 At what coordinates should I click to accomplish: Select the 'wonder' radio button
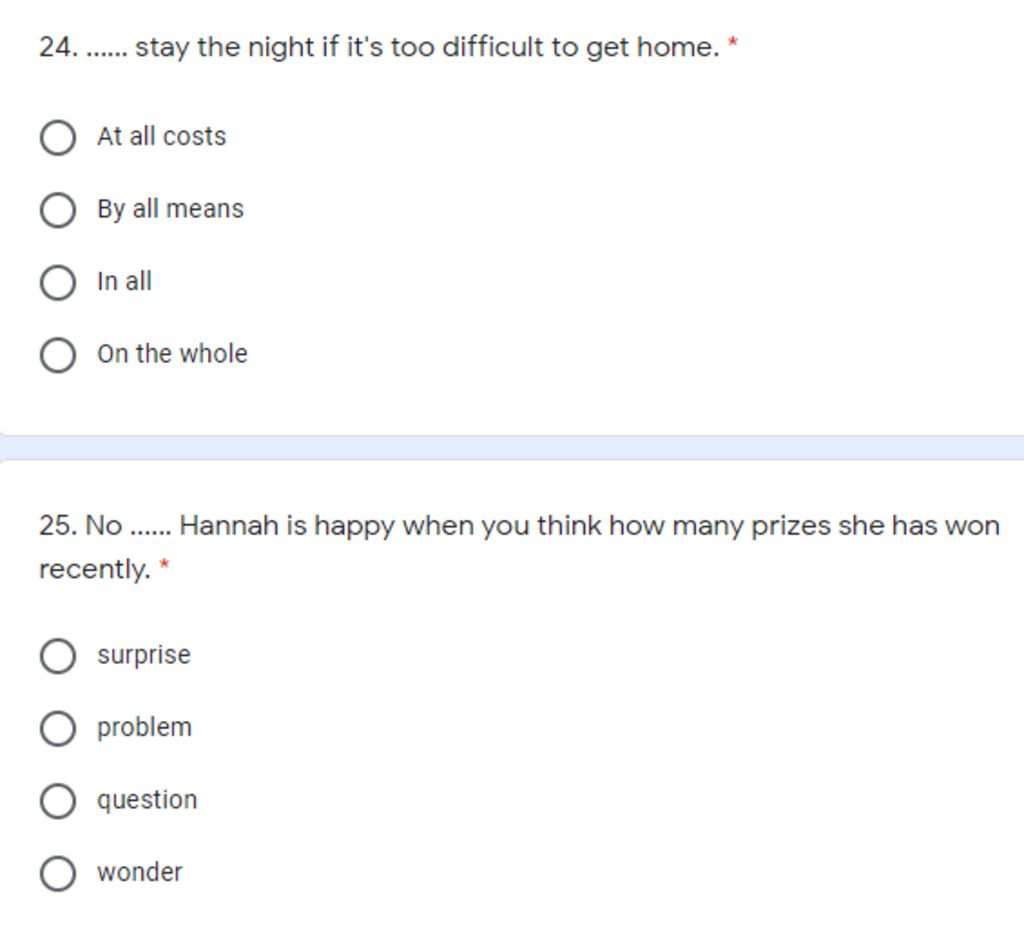click(x=57, y=873)
